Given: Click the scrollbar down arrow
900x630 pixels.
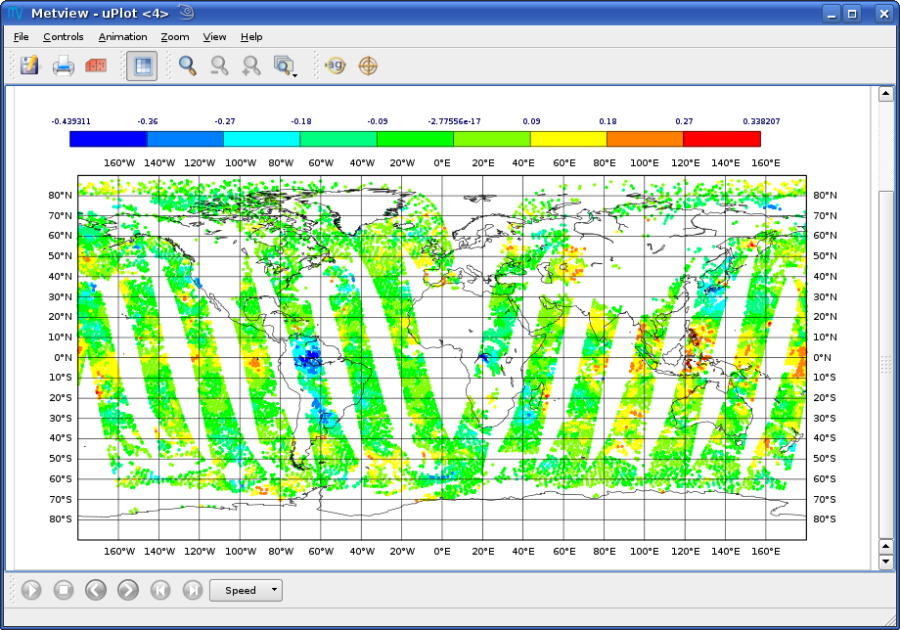Looking at the screenshot, I should pos(886,562).
